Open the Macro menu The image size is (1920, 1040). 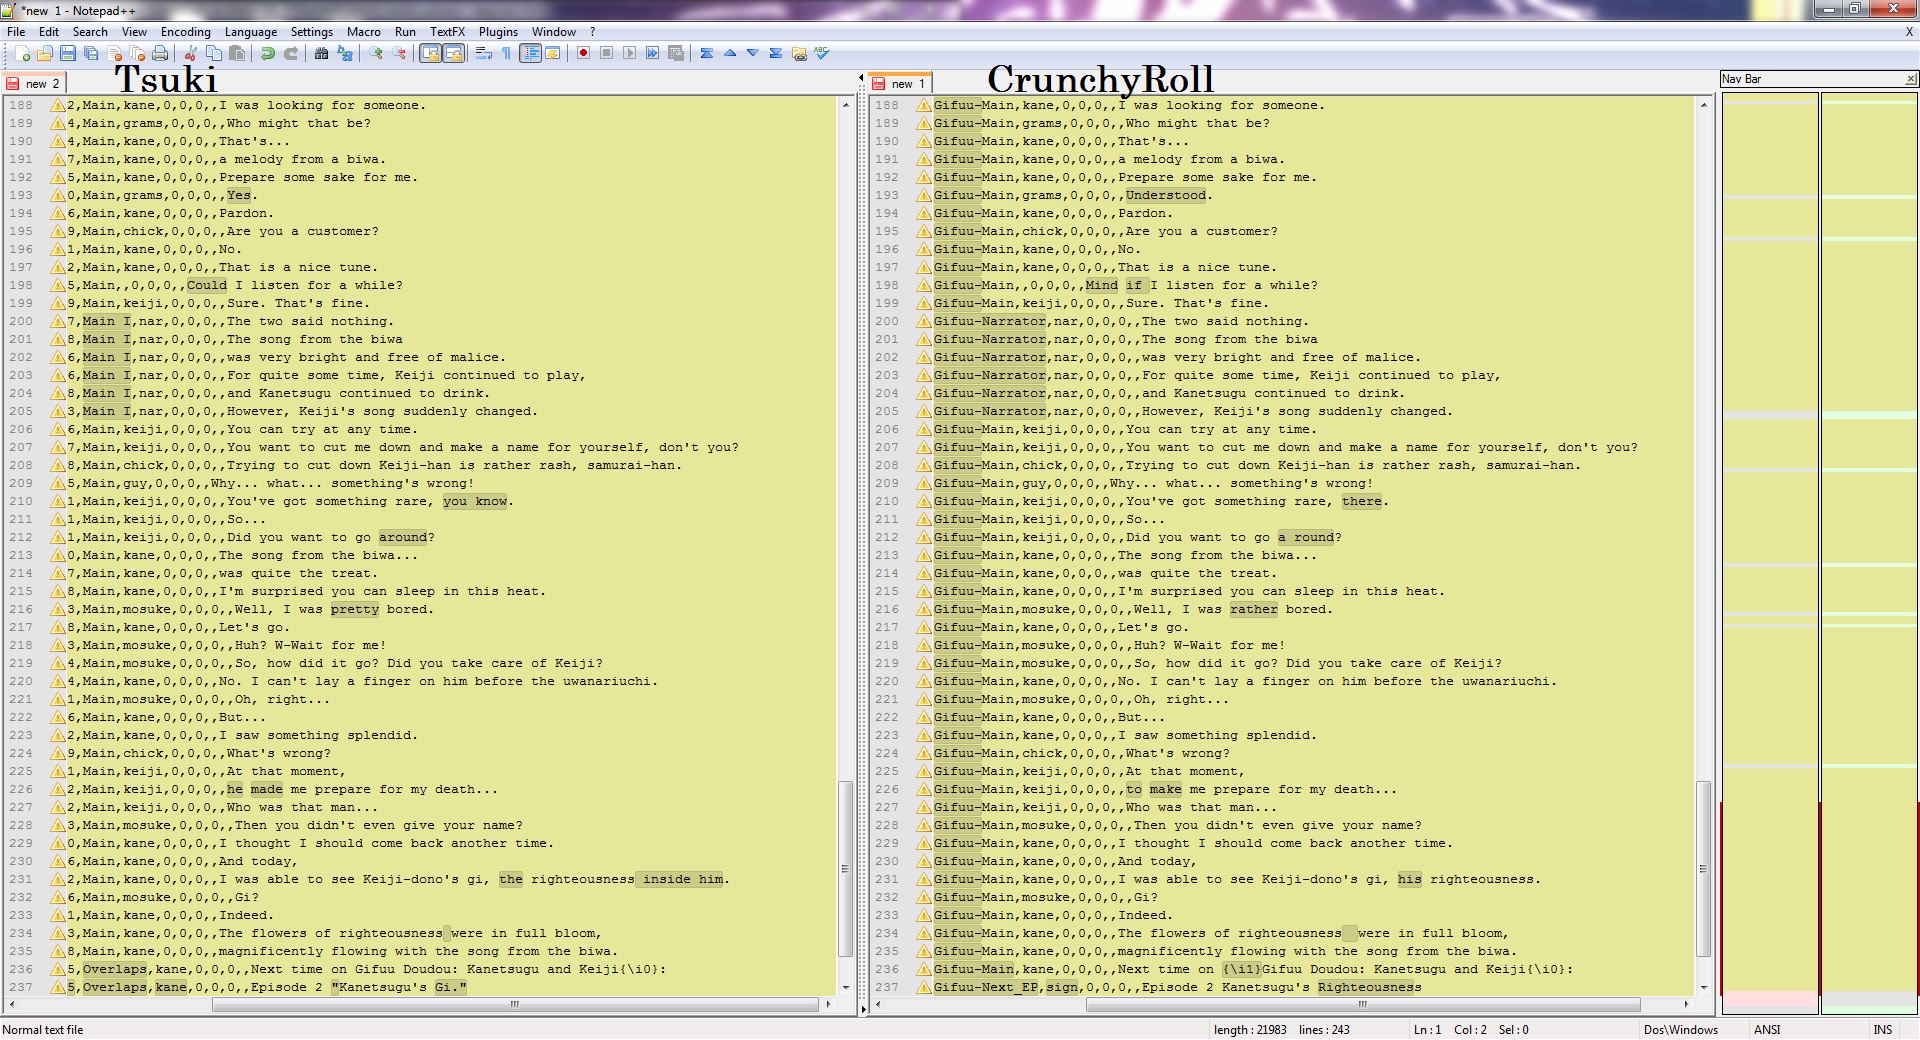[364, 32]
